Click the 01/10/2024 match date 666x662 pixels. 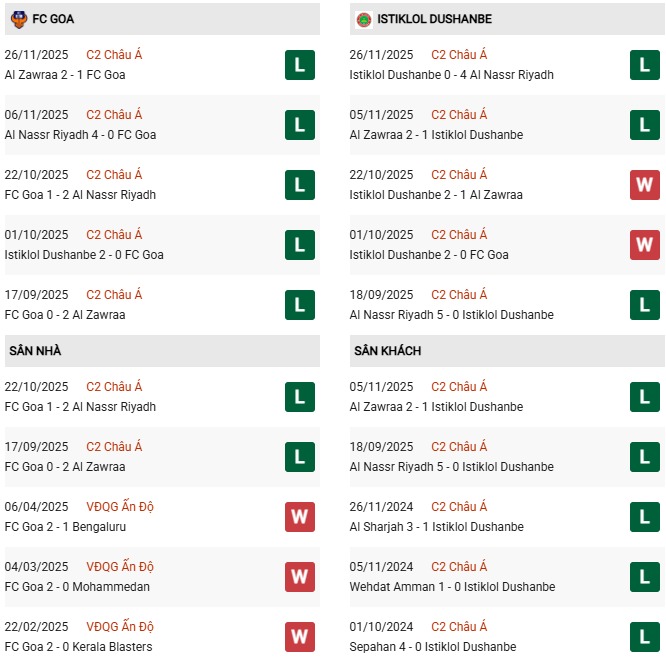(381, 627)
